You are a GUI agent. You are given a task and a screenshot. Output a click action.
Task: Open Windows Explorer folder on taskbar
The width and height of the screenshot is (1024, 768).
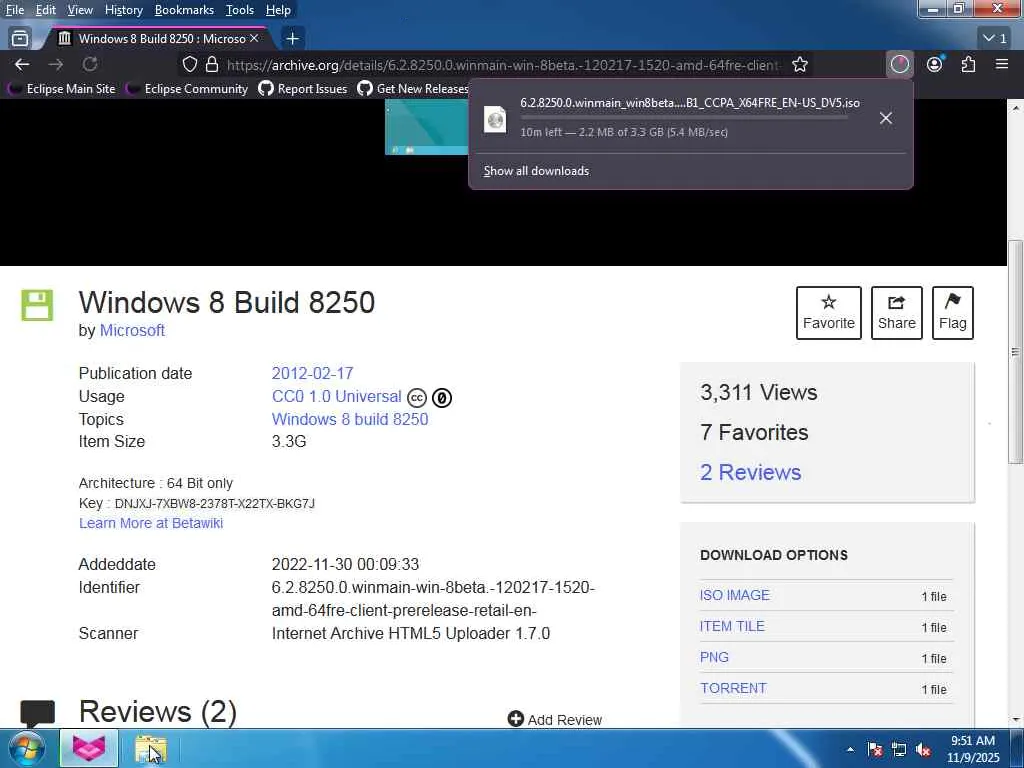coord(151,748)
